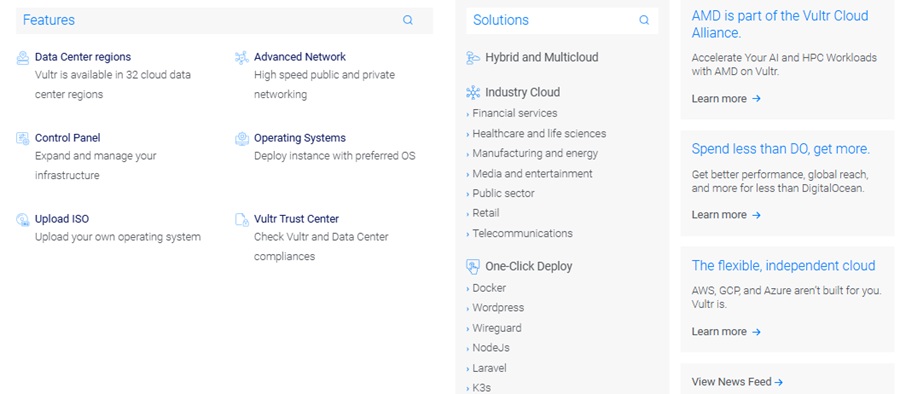Screen dimensions: 900x394
Task: Click the Hybrid and Multicloud icon
Action: click(473, 57)
